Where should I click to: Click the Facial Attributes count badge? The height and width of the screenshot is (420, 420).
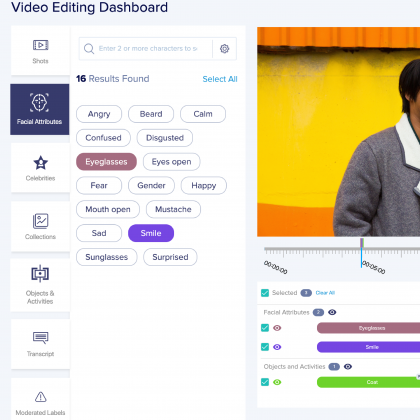click(318, 312)
